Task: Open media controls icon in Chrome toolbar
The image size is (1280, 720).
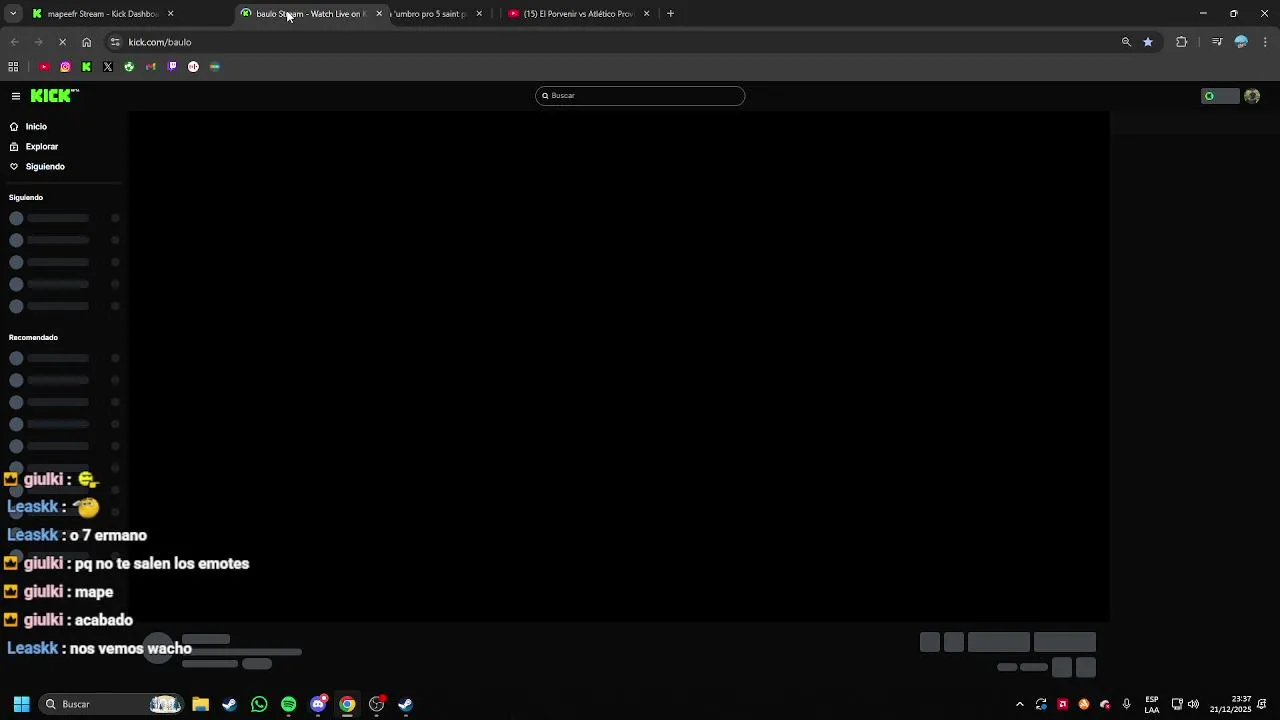Action: tap(1217, 42)
